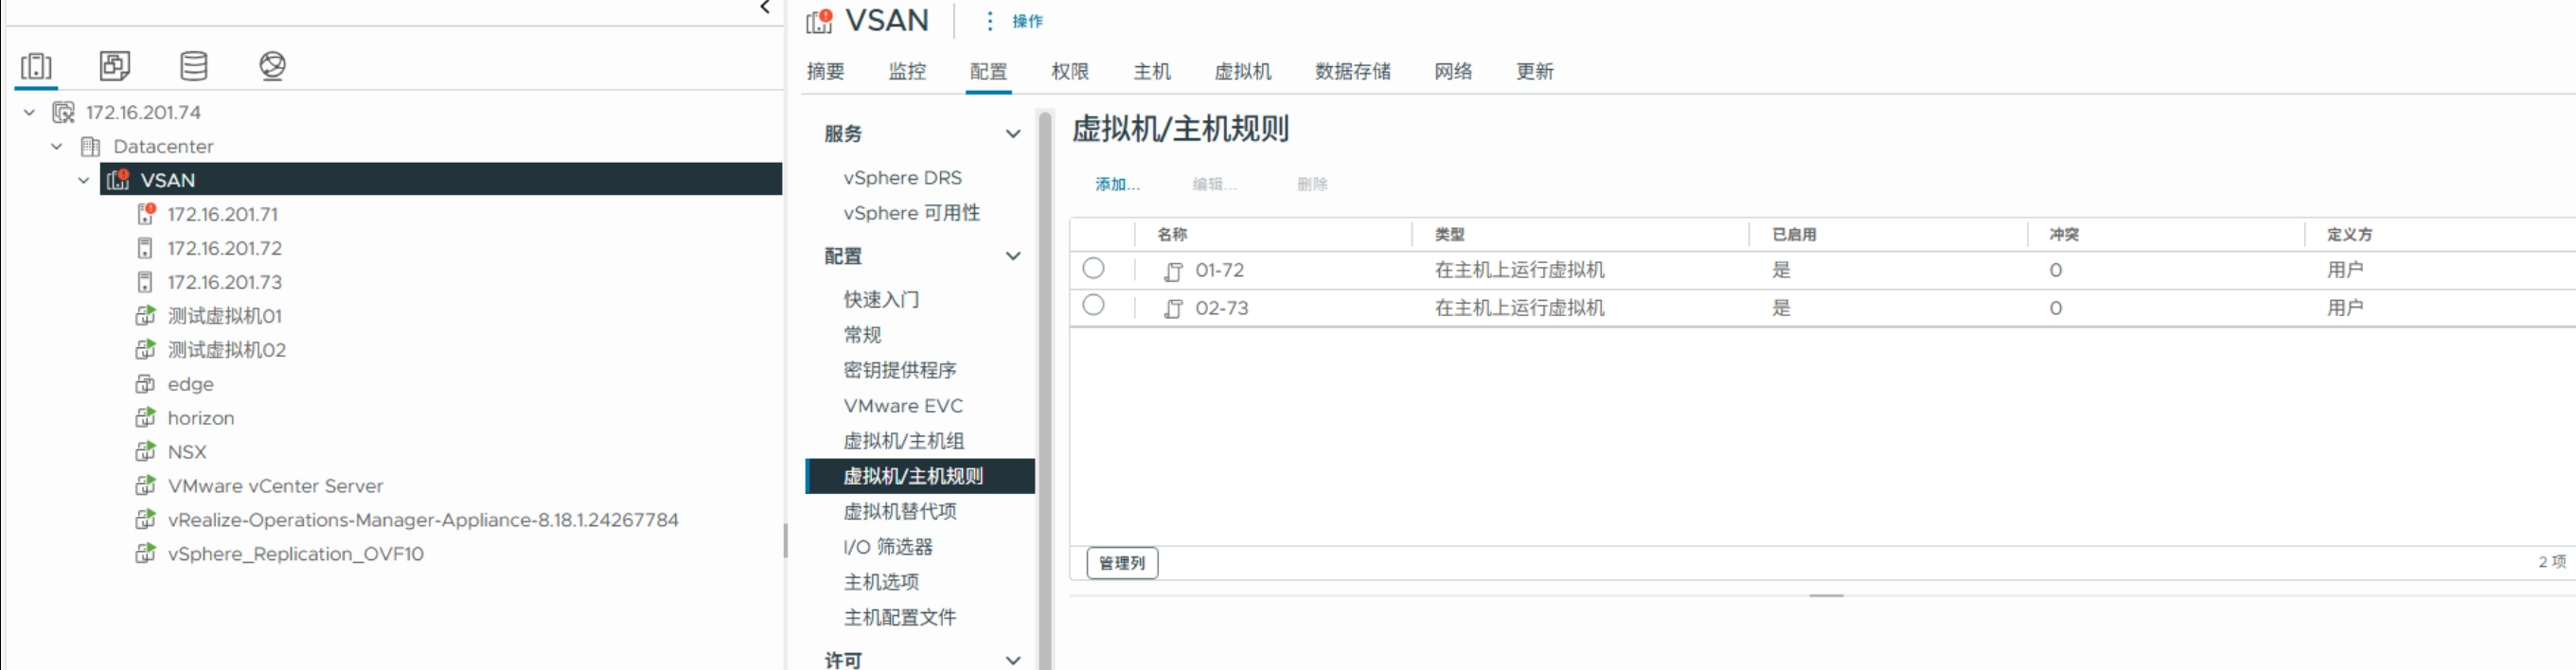Open the VMs and Templates inventory view icon

click(x=115, y=66)
